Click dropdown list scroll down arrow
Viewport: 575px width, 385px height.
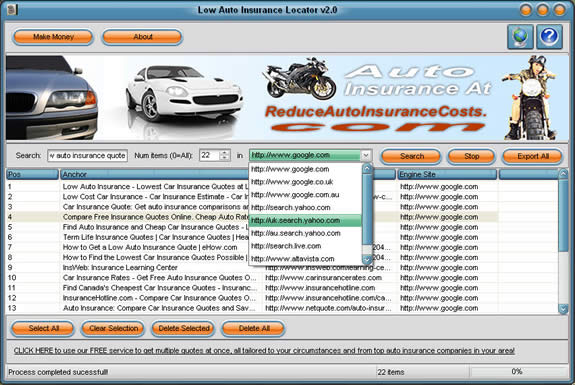coord(367,260)
